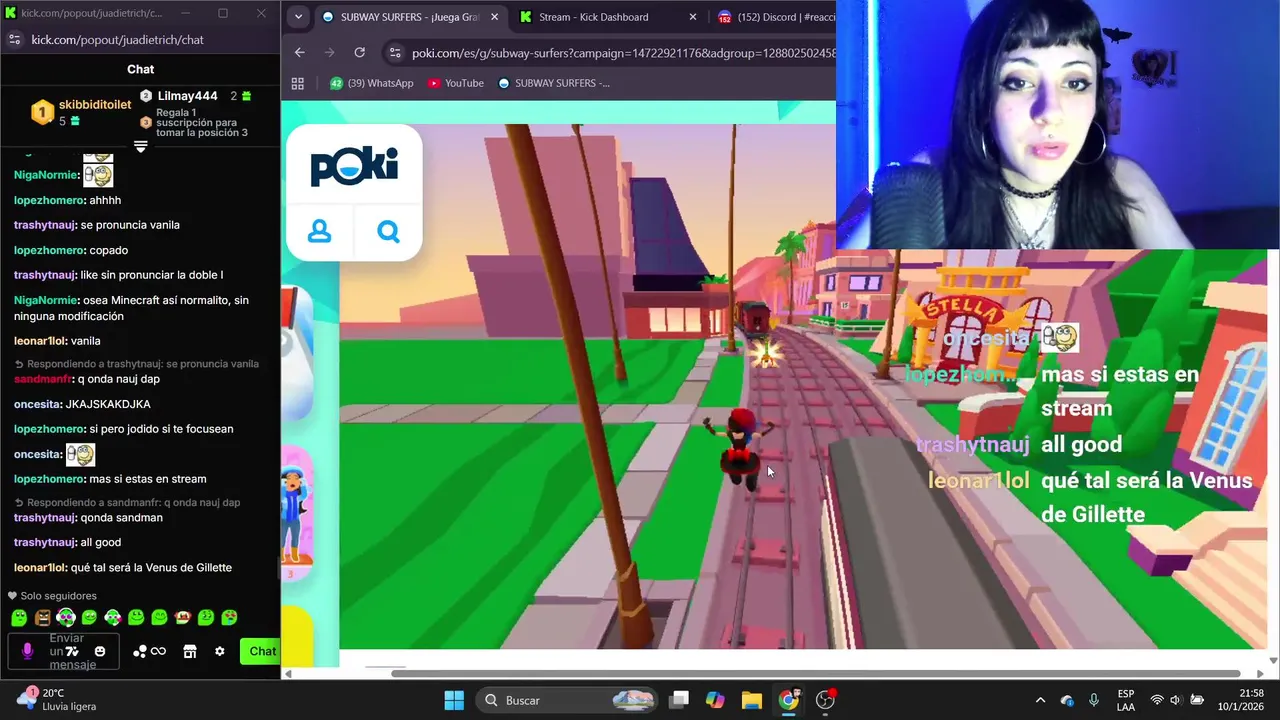Viewport: 1280px width, 720px height.
Task: Reload the Poki page
Action: click(360, 52)
